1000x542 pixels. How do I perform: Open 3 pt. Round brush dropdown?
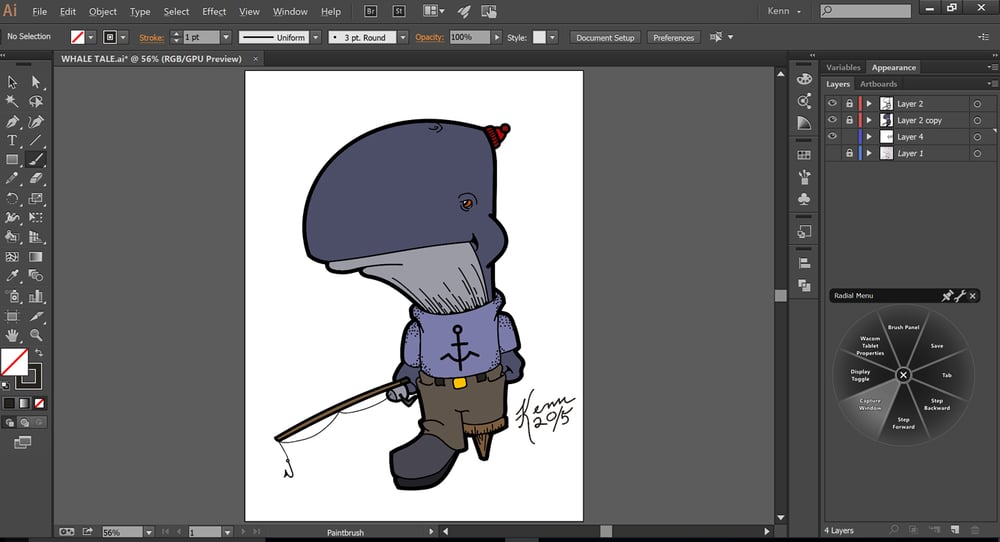pyautogui.click(x=403, y=38)
